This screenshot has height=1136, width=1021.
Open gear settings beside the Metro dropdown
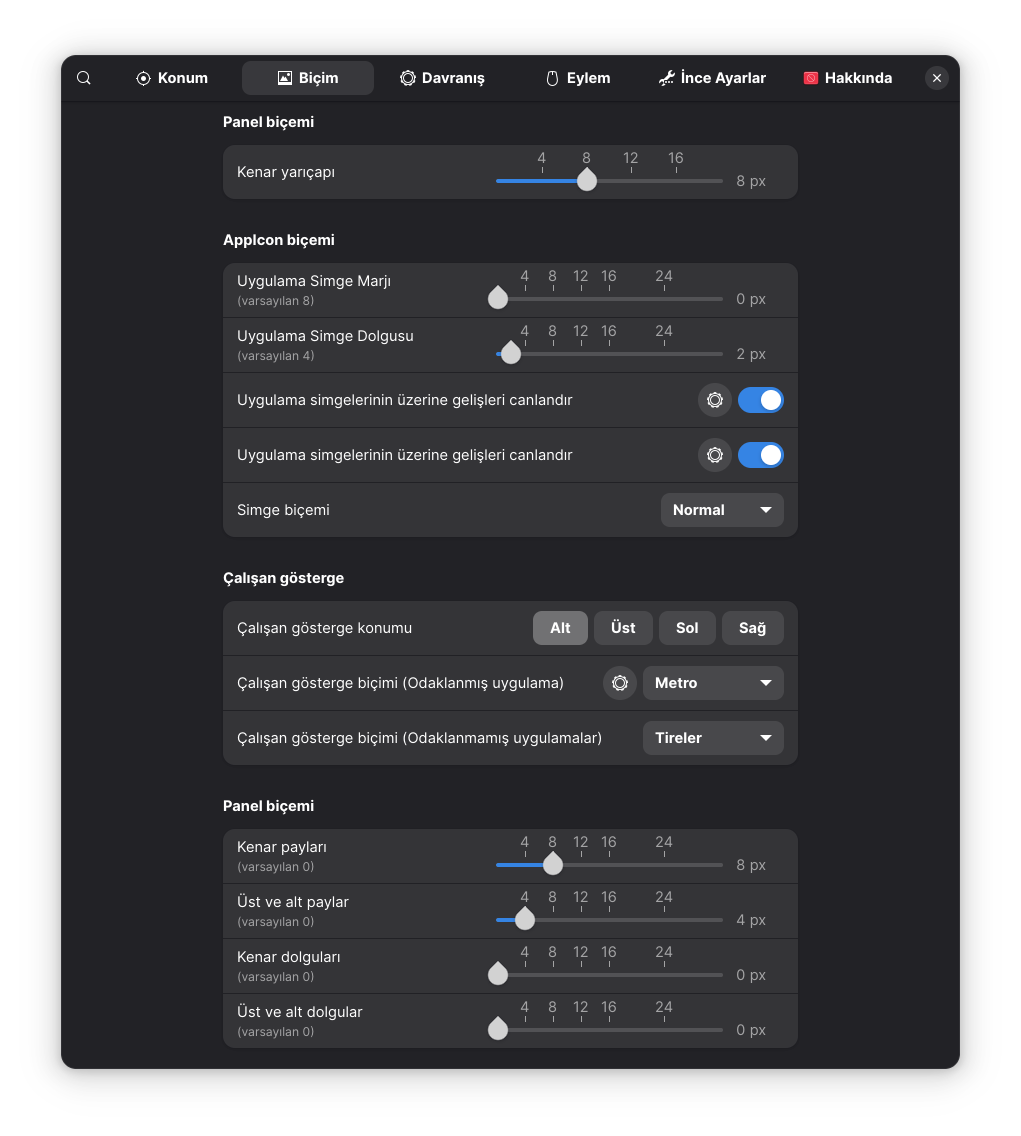click(x=620, y=683)
